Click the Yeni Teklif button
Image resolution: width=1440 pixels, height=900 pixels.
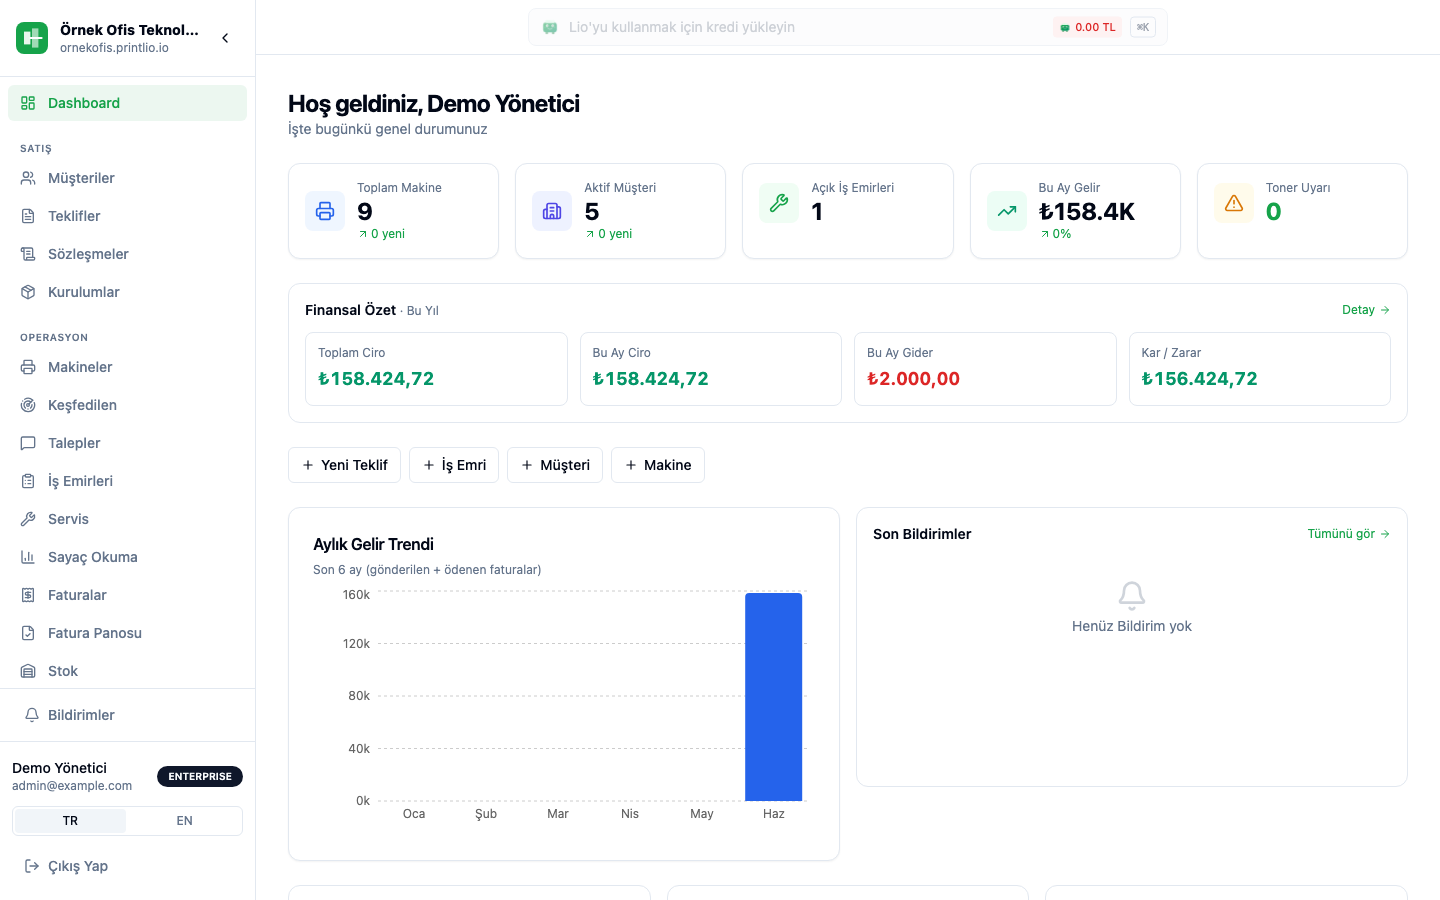(x=345, y=465)
